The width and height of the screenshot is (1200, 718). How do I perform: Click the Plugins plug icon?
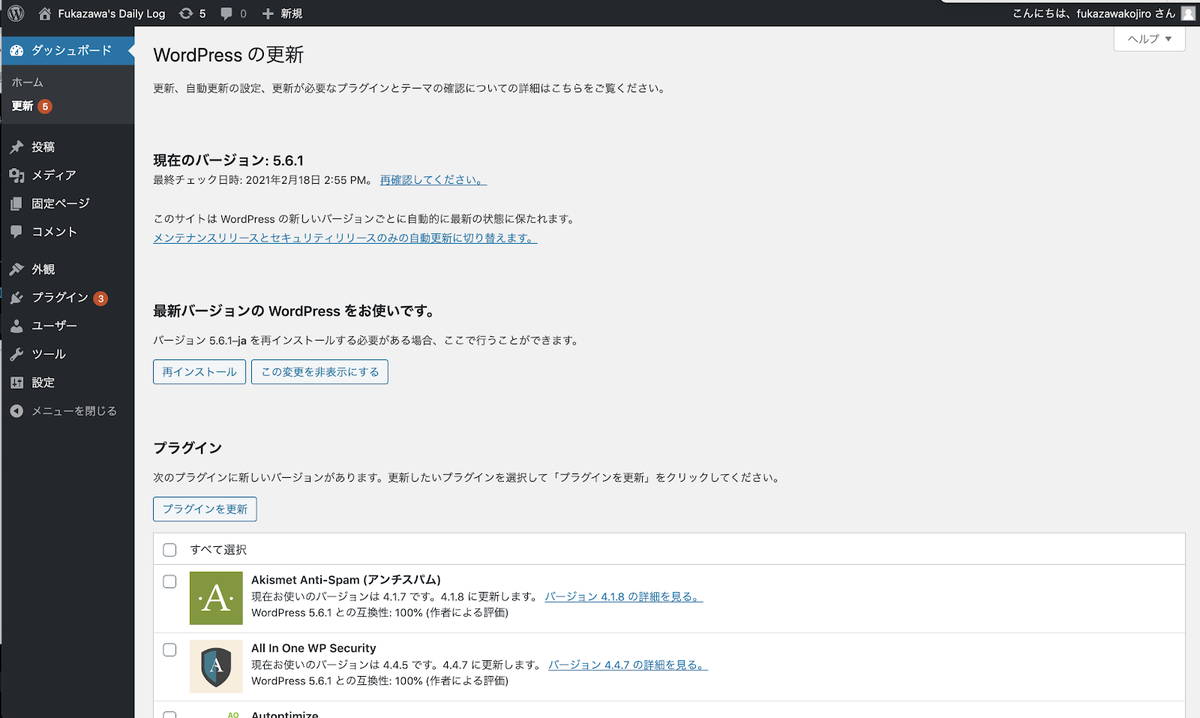point(16,298)
